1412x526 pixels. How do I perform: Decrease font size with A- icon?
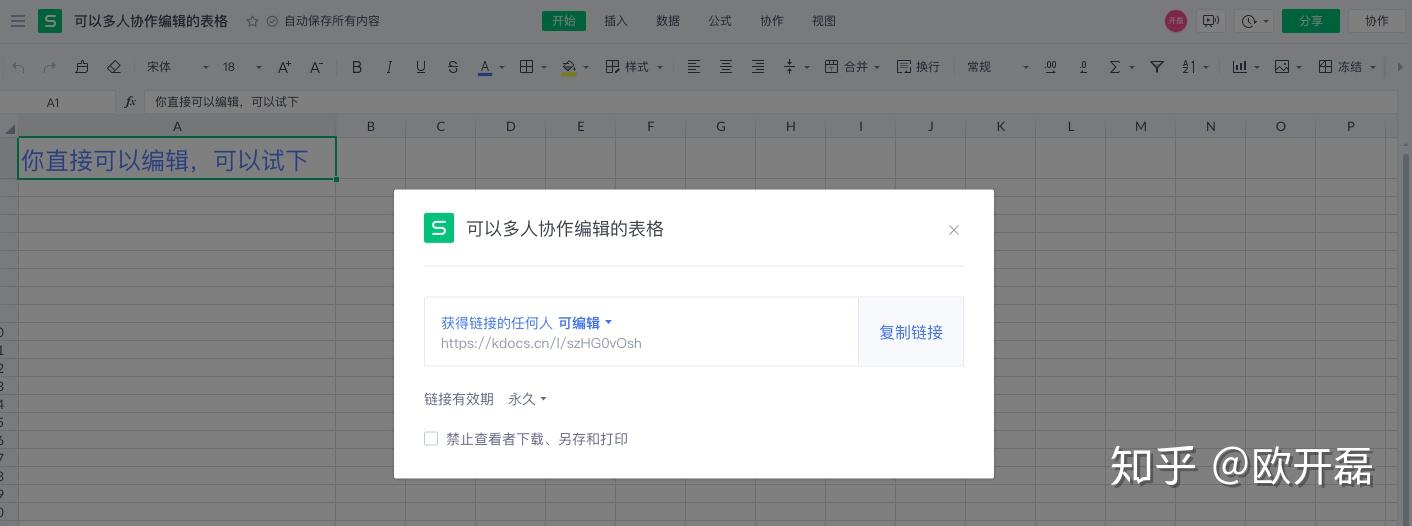pos(316,67)
